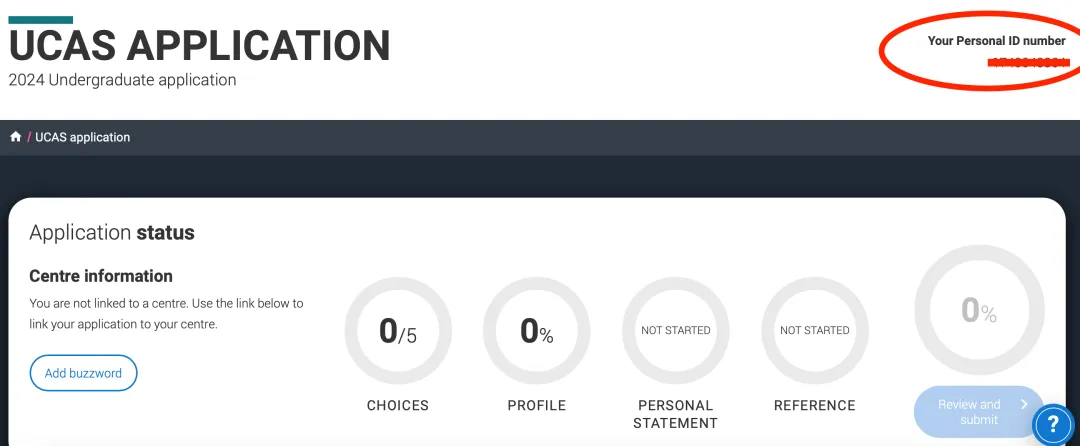Open the Personal Statement not started circle
Screen dimensions: 1080x446
point(676,331)
